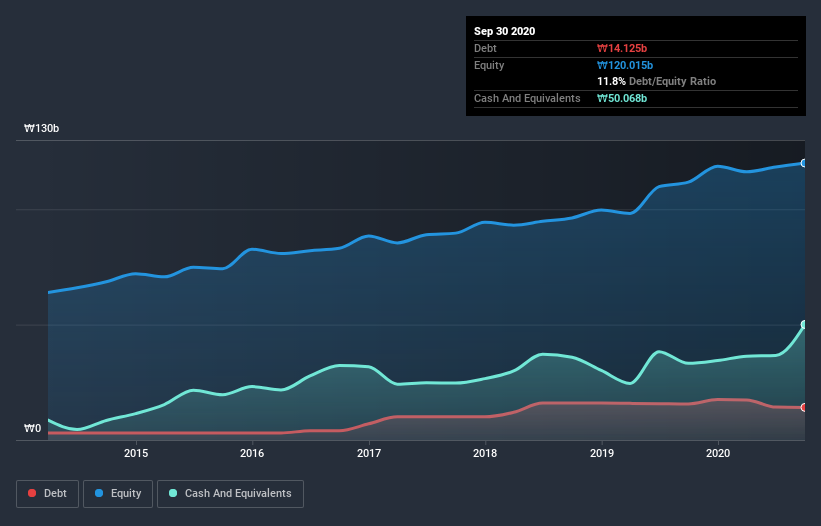Click the Equity row label in tooltip
The image size is (821, 526).
[489, 65]
